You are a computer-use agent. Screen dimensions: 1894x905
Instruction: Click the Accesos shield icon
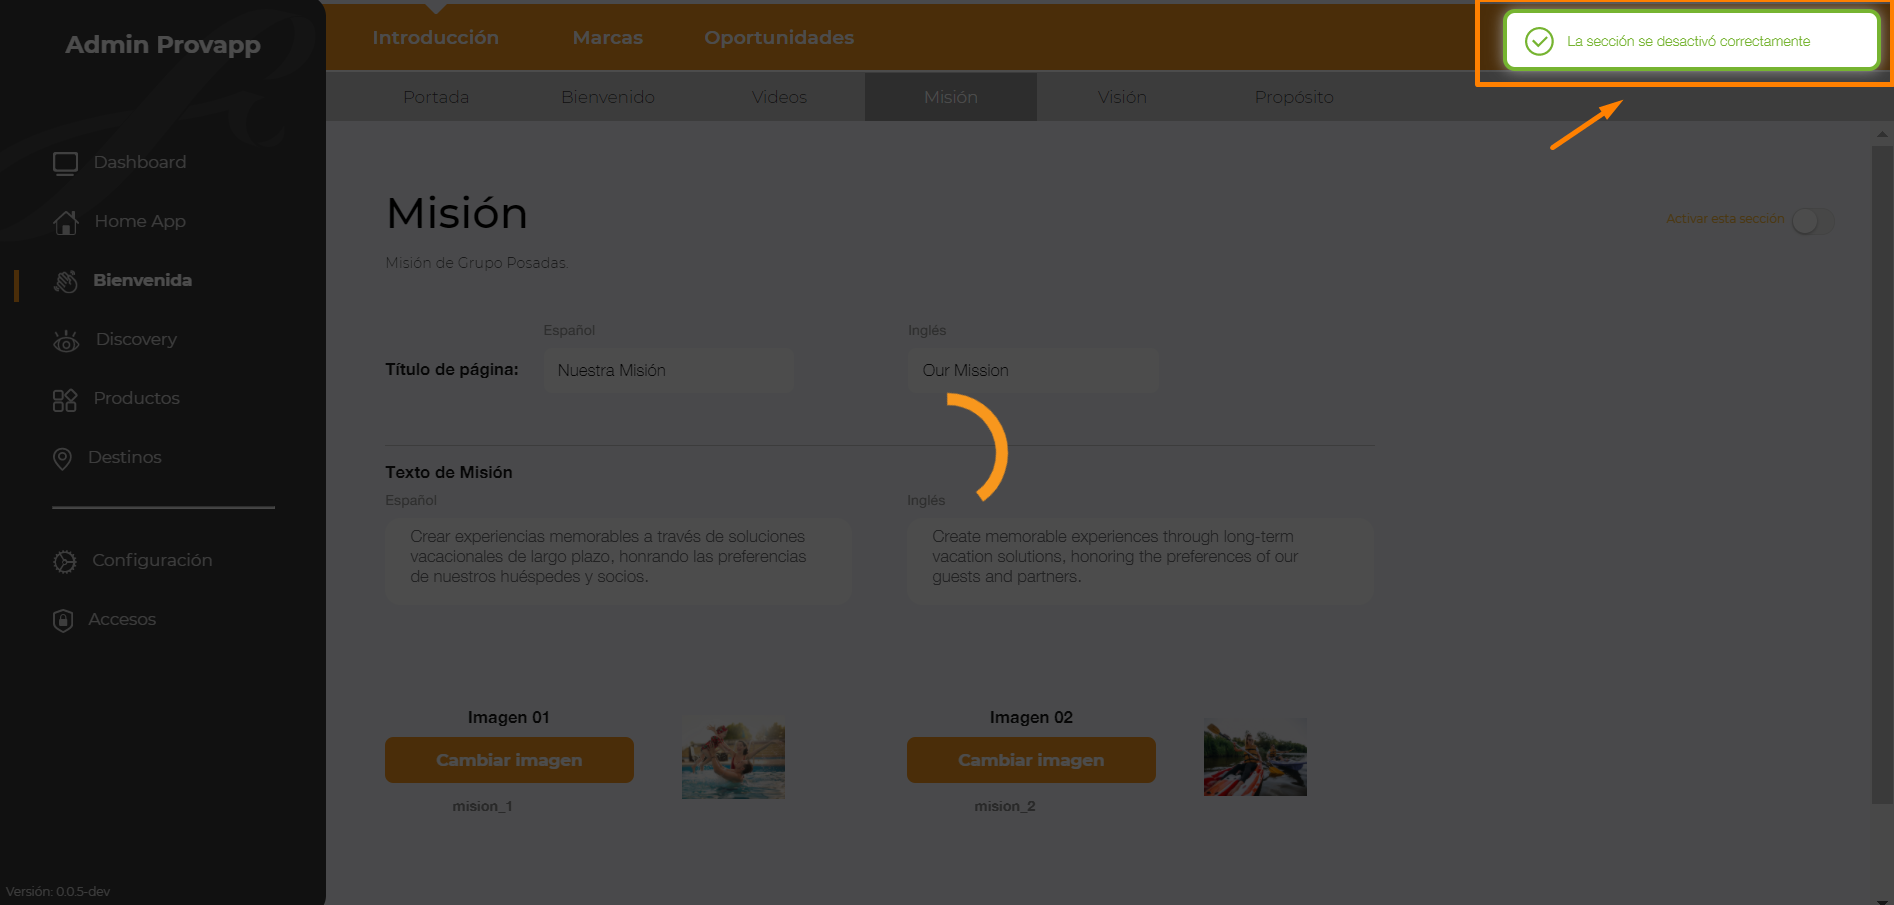click(63, 620)
